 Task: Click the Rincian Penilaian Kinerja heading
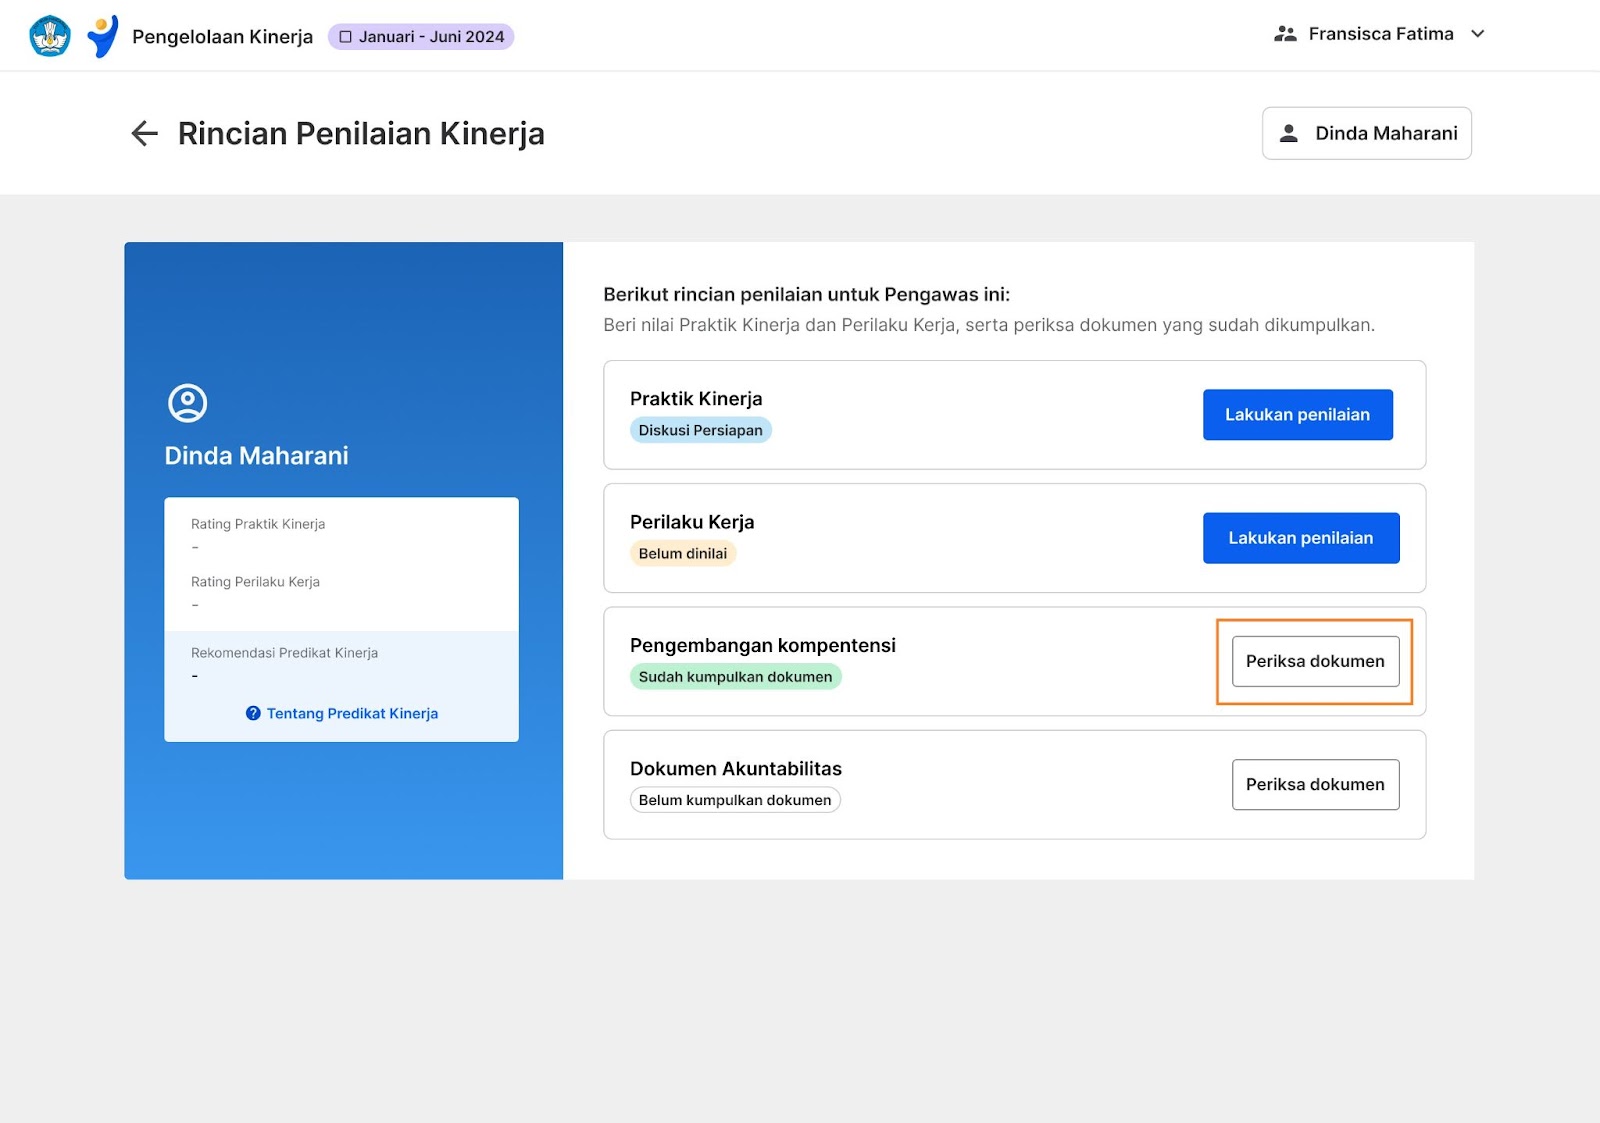point(361,133)
